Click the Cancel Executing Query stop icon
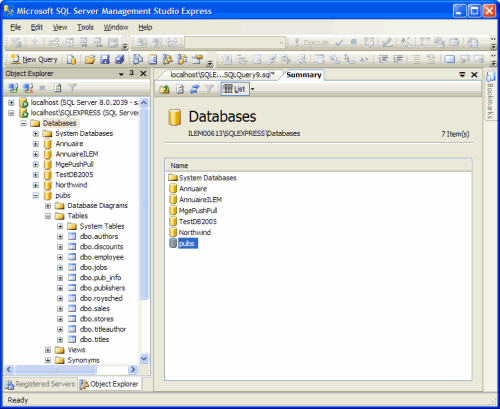Viewport: 500px width, 409px height. 354,42
